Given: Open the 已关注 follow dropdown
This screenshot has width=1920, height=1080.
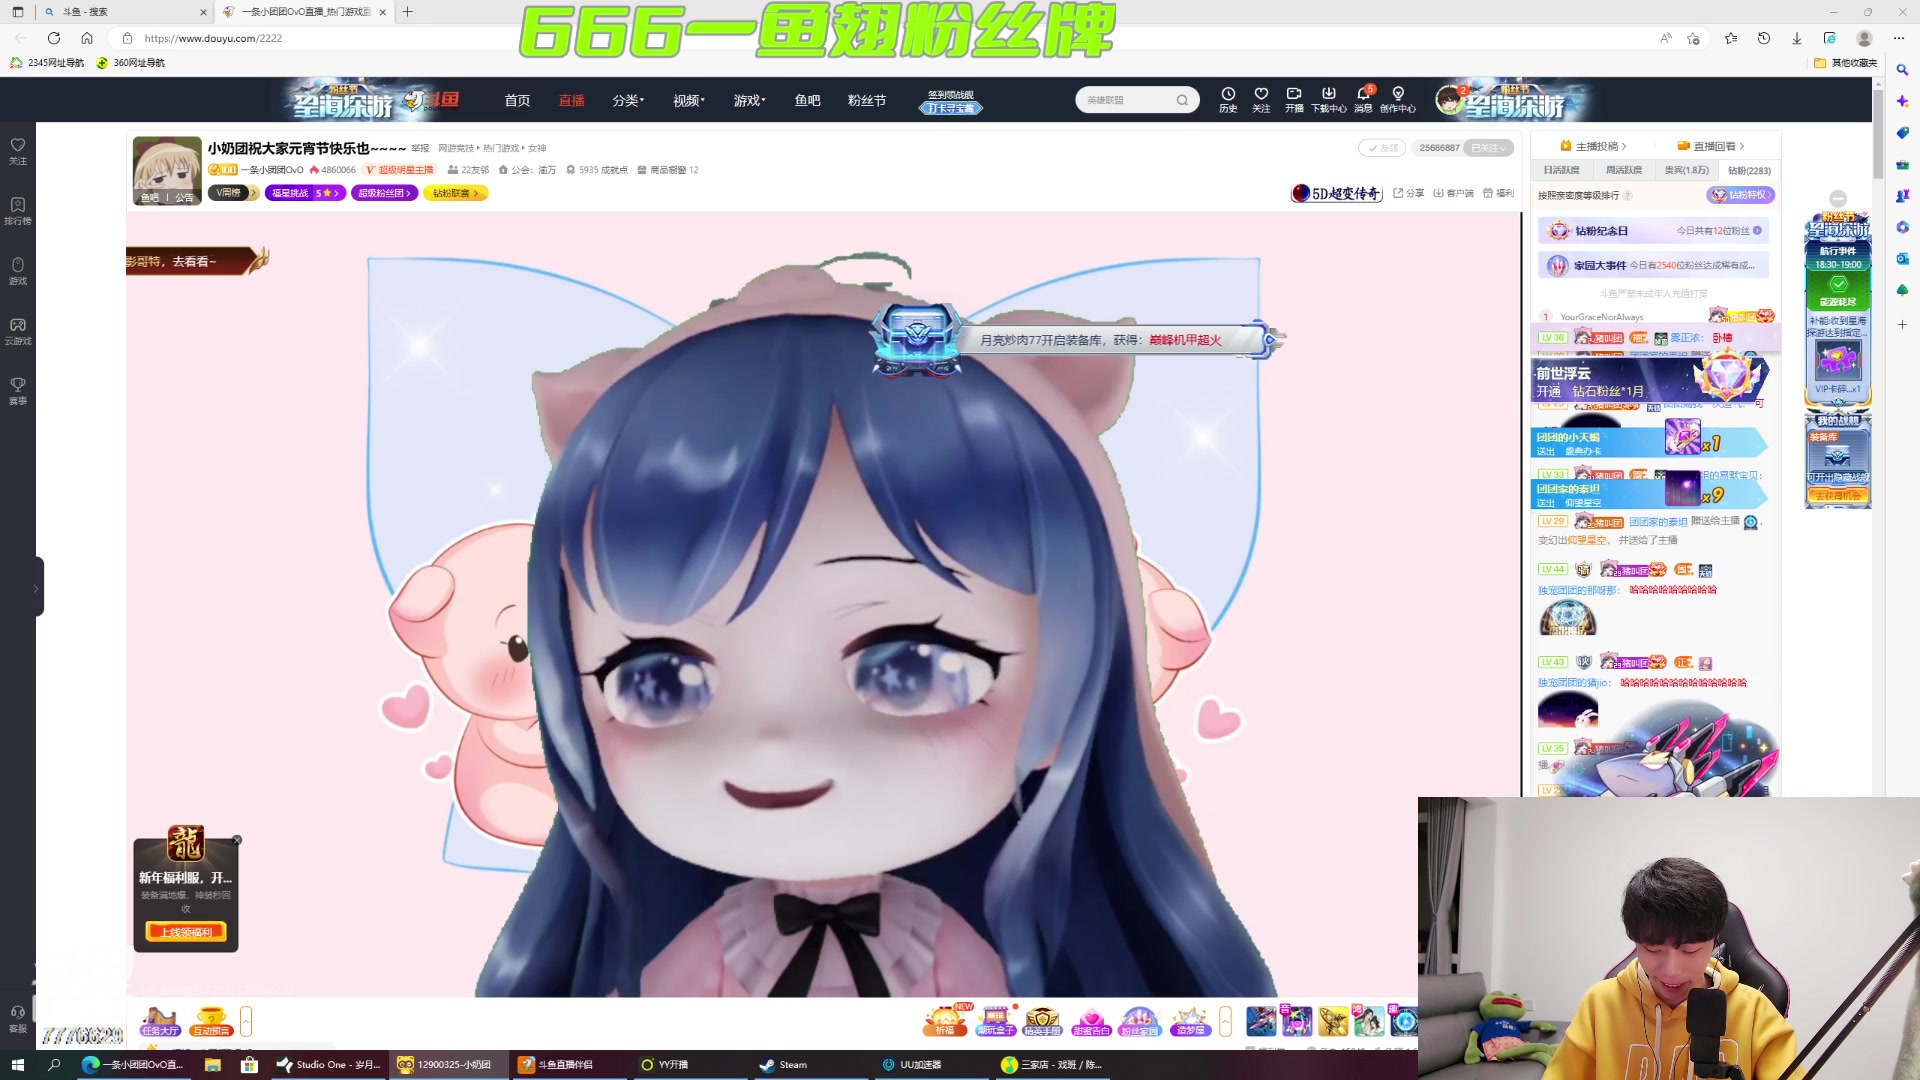Looking at the screenshot, I should coord(1487,147).
